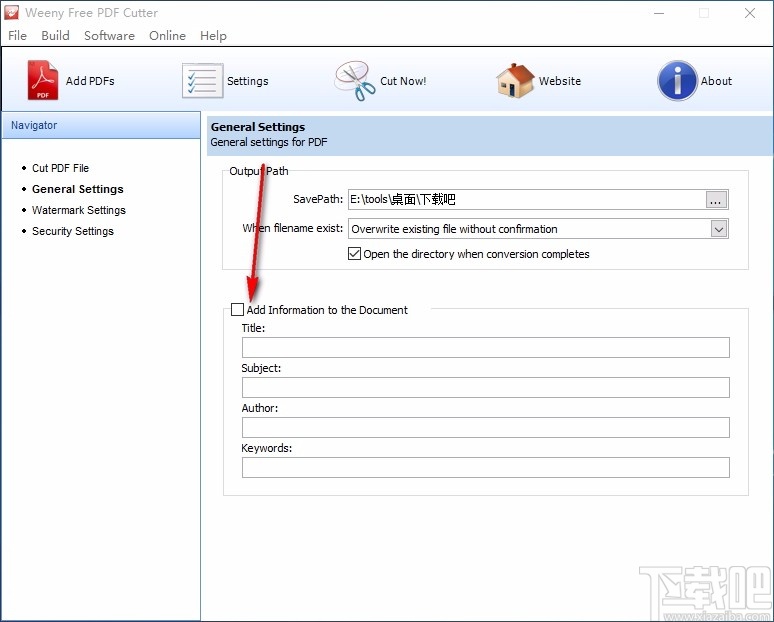The image size is (774, 622).
Task: Expand the When filename exist dropdown arrow
Action: pyautogui.click(x=719, y=229)
